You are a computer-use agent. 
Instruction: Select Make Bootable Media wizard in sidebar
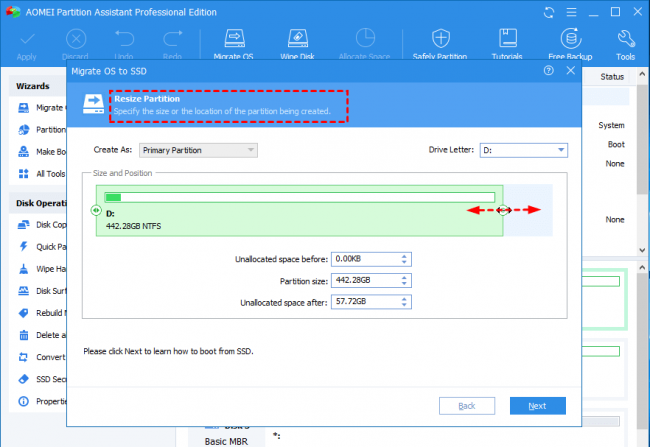42,152
